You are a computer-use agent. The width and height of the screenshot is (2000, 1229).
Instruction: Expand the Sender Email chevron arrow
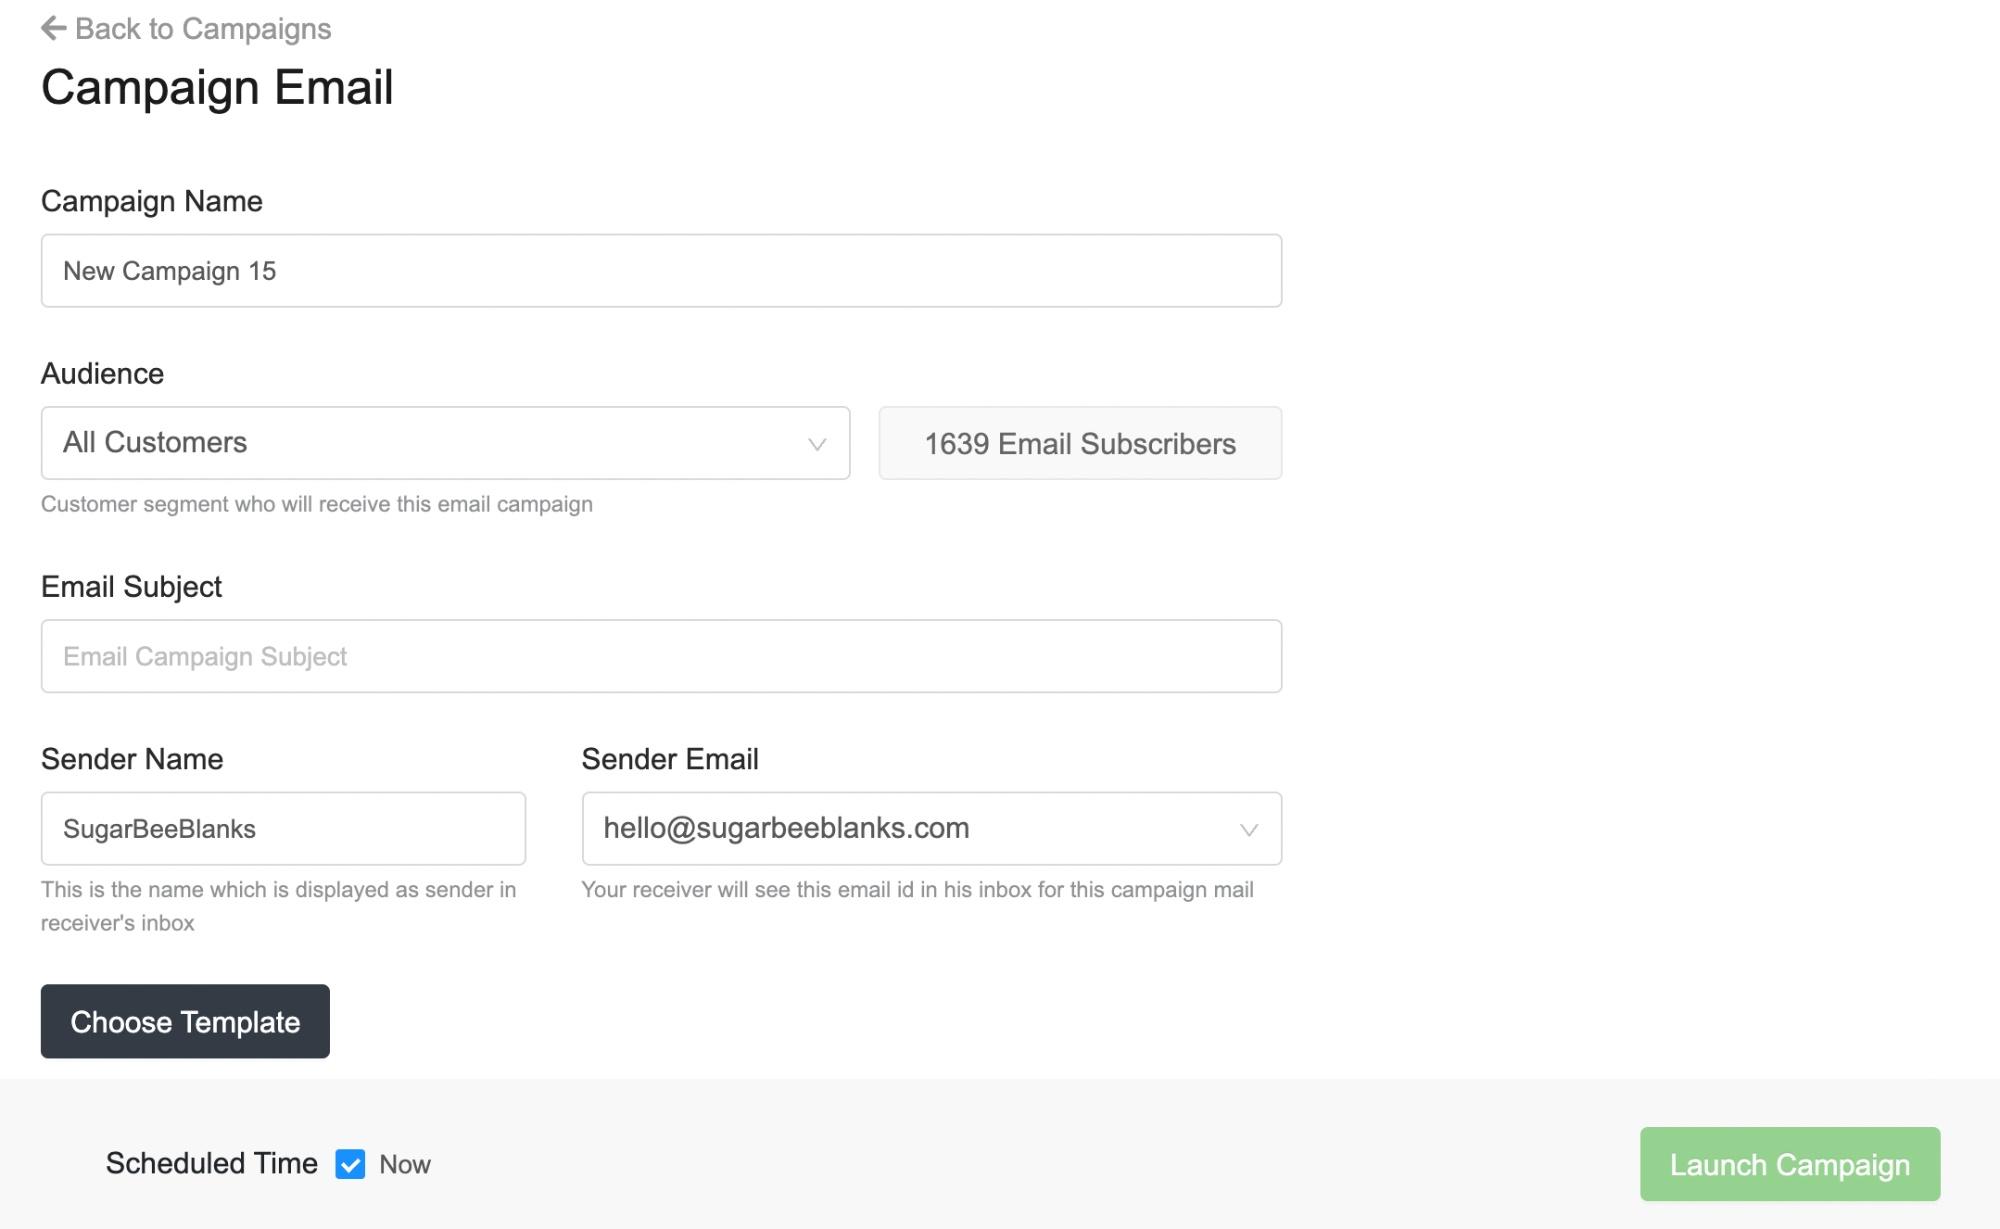1249,830
